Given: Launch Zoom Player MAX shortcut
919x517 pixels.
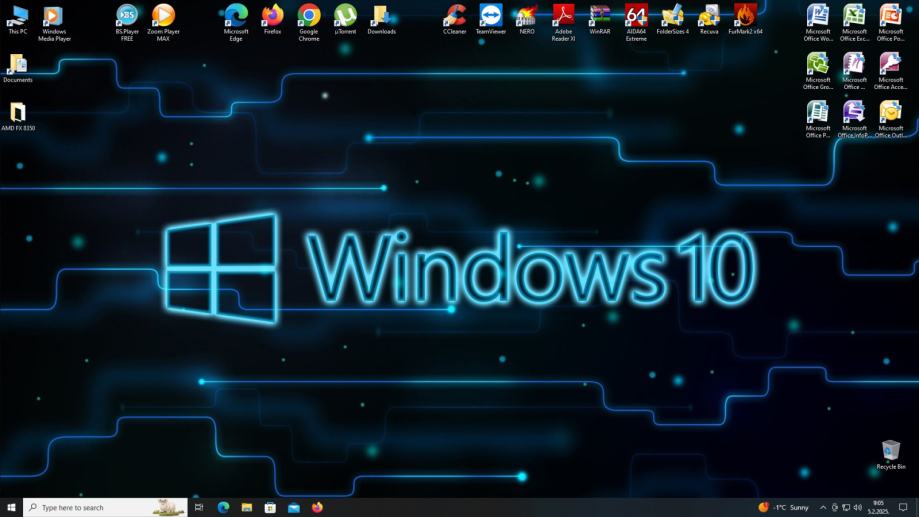Looking at the screenshot, I should click(163, 23).
